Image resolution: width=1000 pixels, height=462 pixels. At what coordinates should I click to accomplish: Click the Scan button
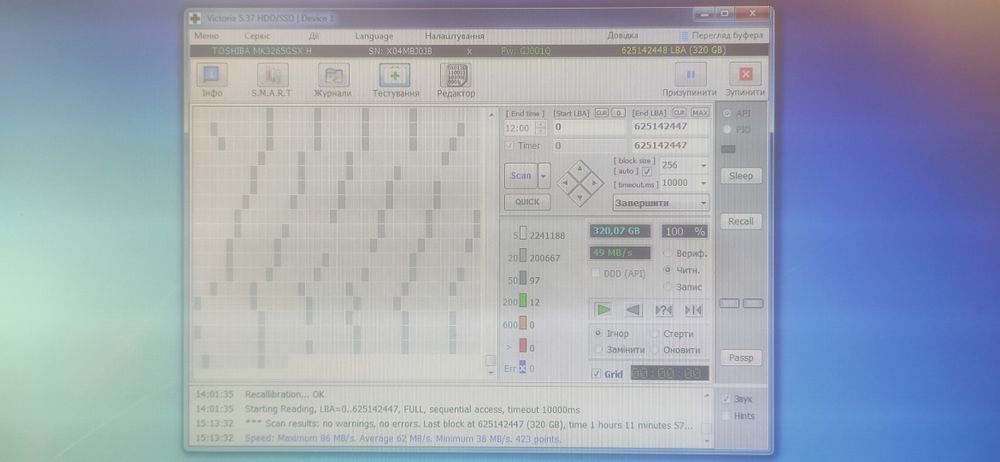tap(521, 175)
